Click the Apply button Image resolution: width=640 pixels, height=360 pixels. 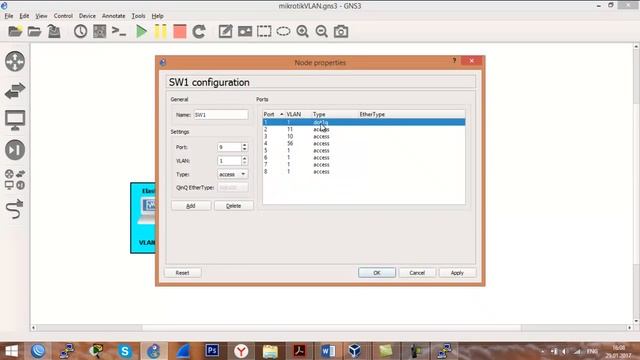click(x=457, y=273)
